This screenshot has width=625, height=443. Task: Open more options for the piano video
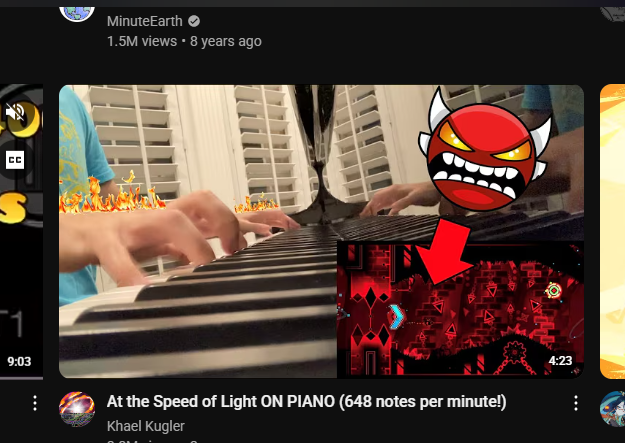click(x=576, y=403)
